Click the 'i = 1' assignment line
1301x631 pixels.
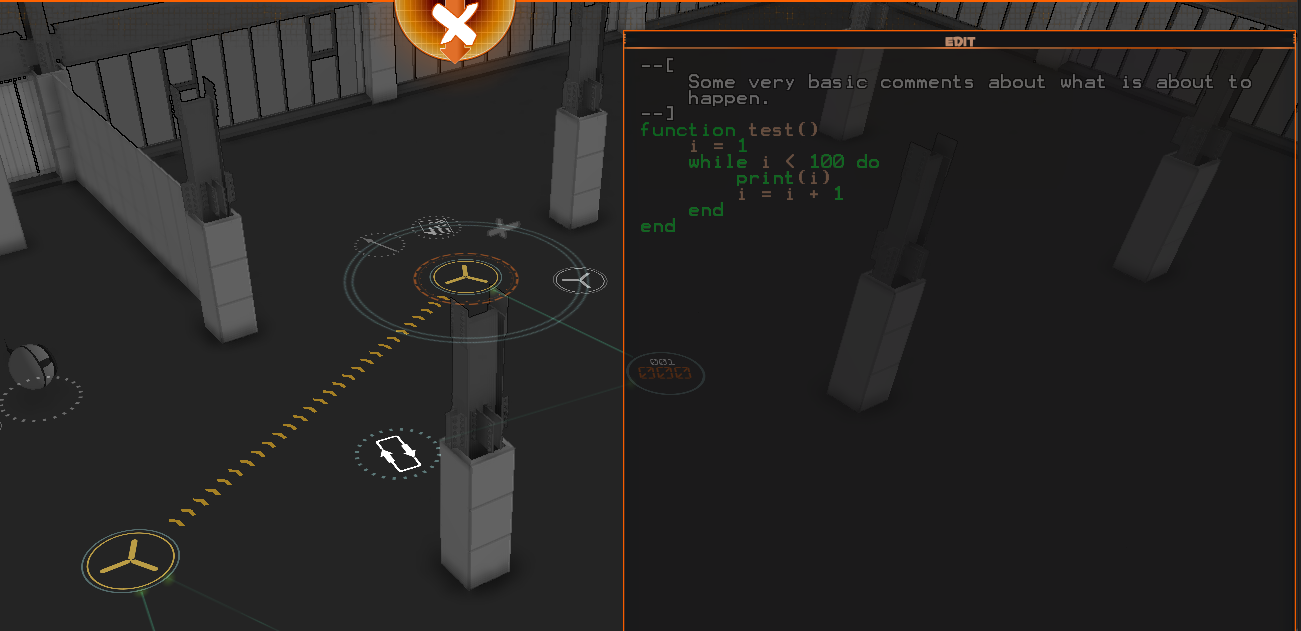tap(718, 146)
